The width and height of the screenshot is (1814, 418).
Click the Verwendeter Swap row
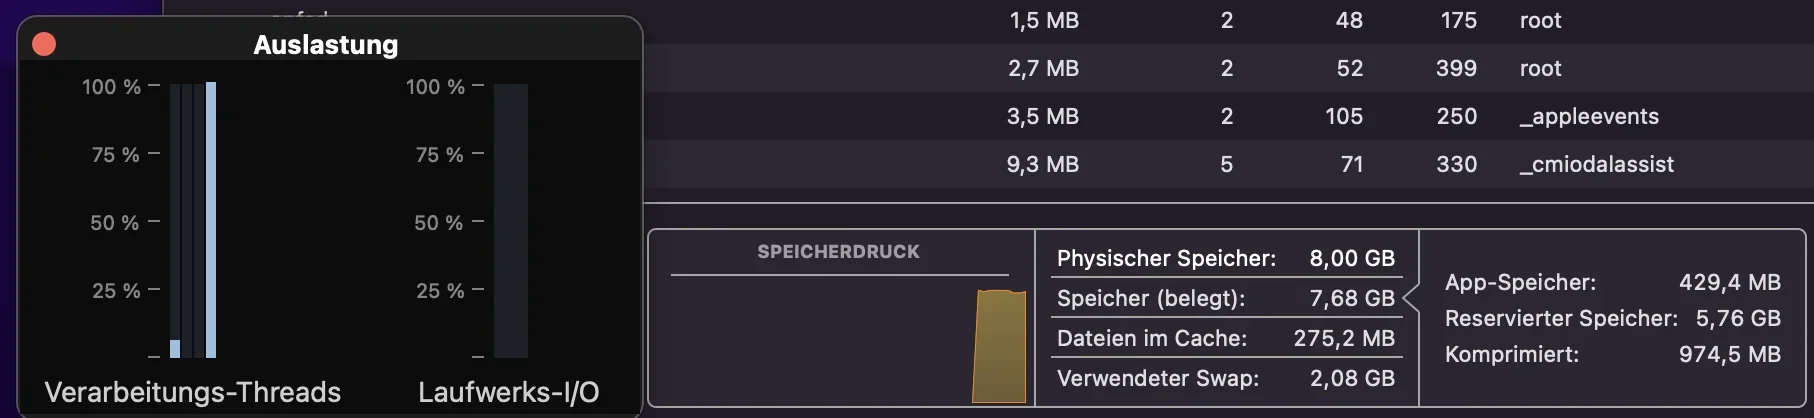coord(1225,378)
